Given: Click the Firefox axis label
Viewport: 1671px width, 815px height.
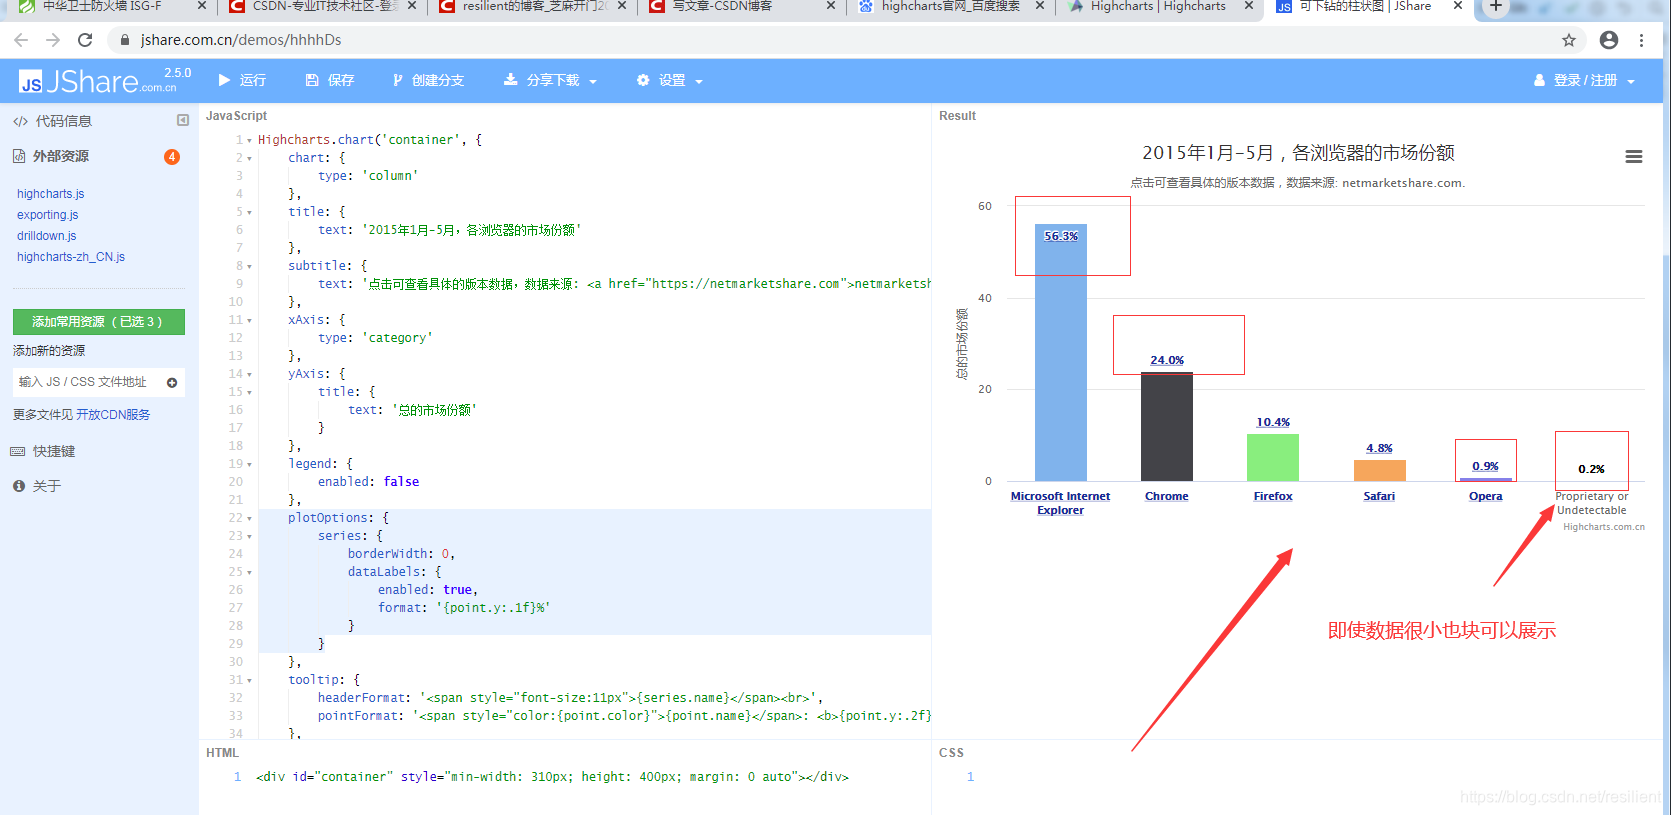Looking at the screenshot, I should 1273,496.
